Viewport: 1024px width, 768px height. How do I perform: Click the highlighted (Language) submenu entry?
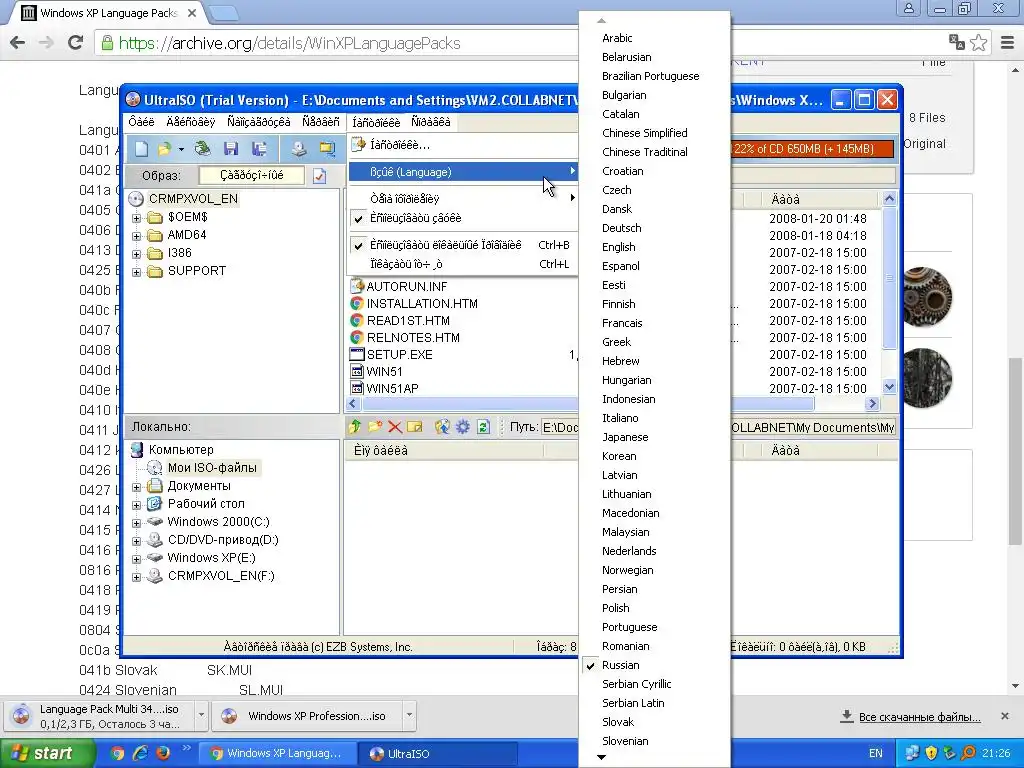pos(464,172)
